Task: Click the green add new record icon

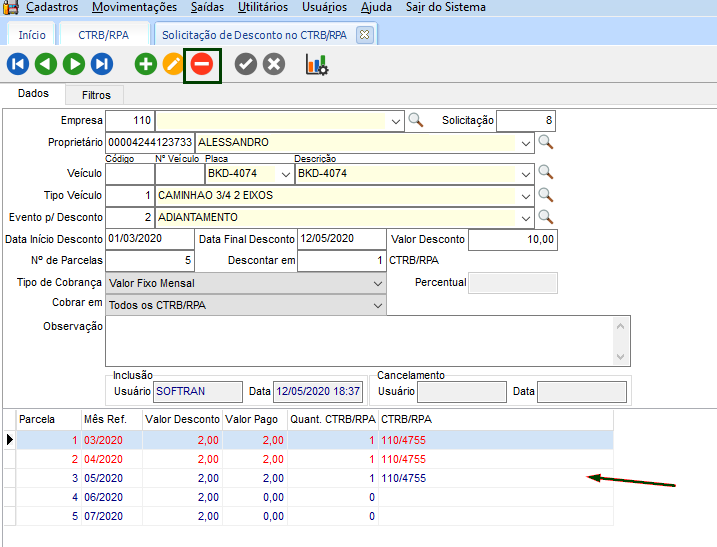Action: 146,65
